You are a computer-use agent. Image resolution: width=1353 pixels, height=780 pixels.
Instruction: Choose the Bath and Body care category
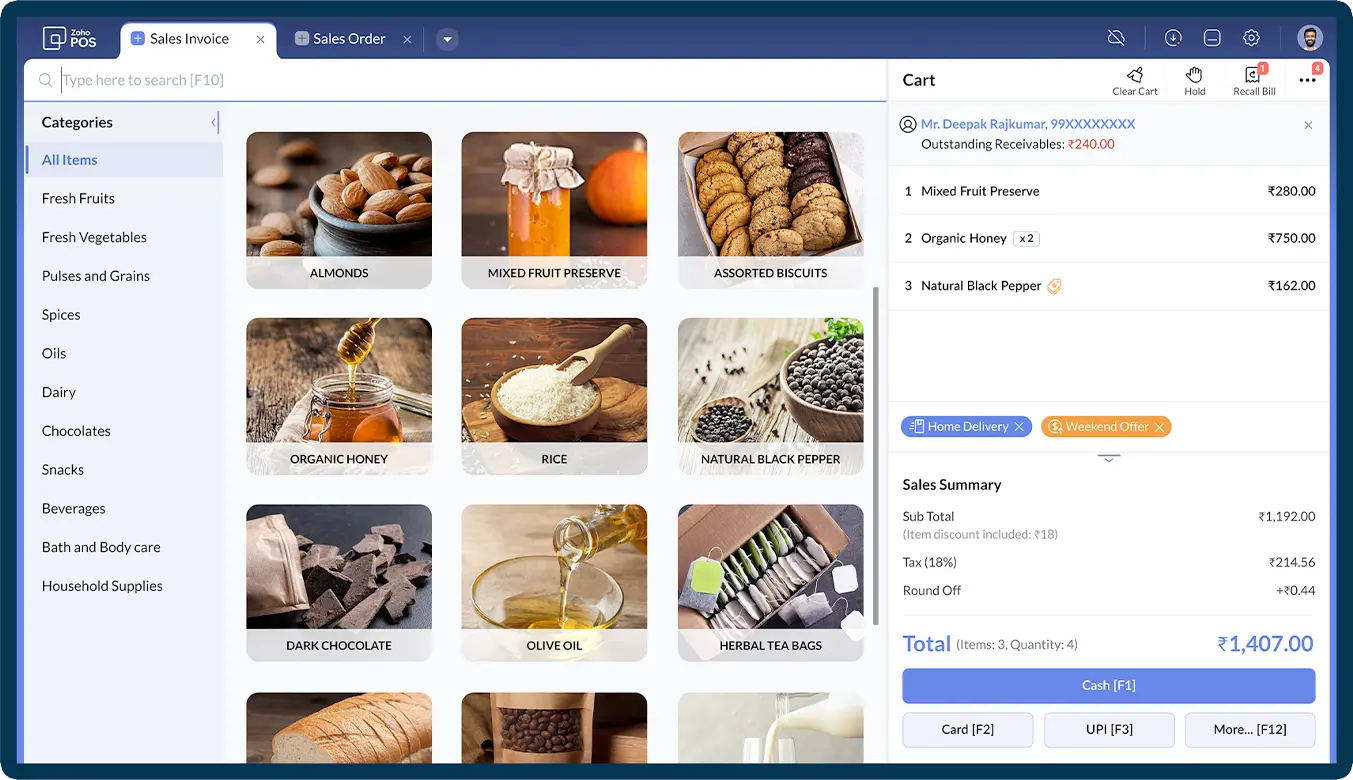(125, 547)
